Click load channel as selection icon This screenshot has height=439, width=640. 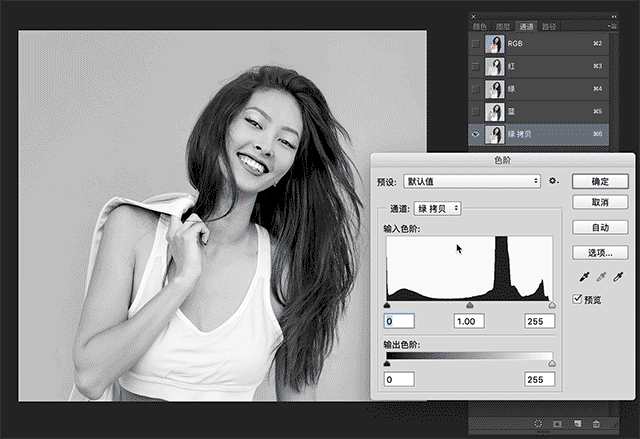[538, 425]
